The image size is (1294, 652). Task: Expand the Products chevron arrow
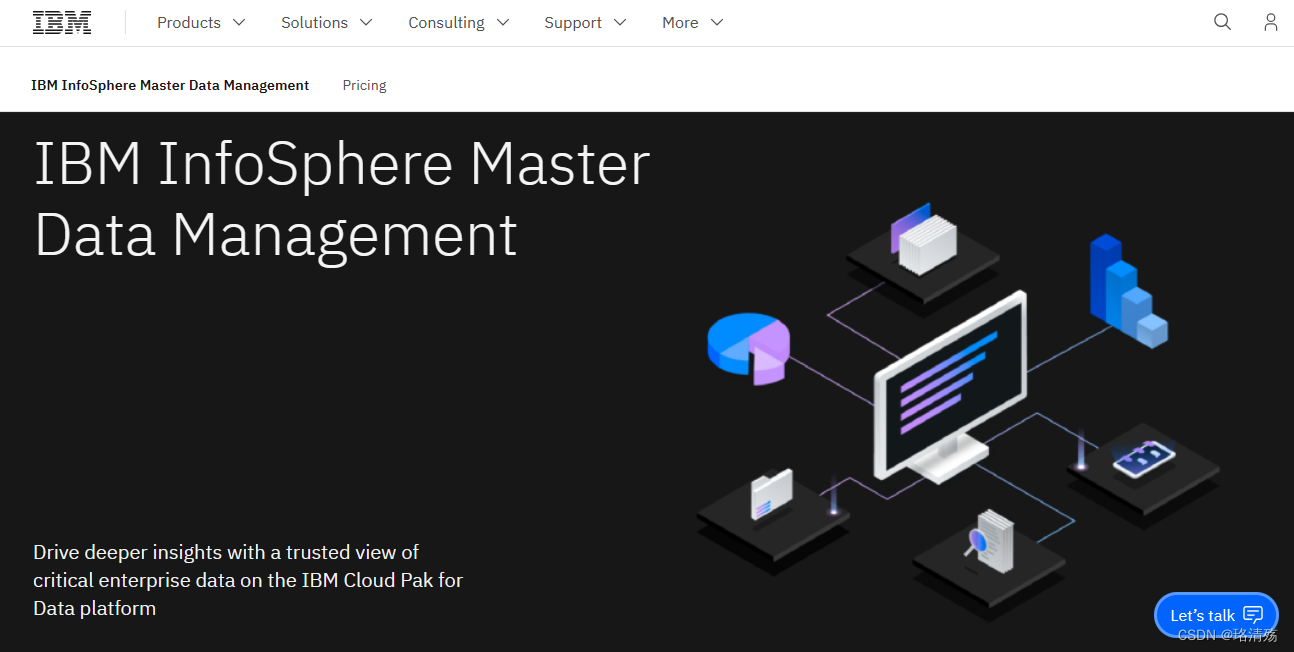pyautogui.click(x=238, y=22)
